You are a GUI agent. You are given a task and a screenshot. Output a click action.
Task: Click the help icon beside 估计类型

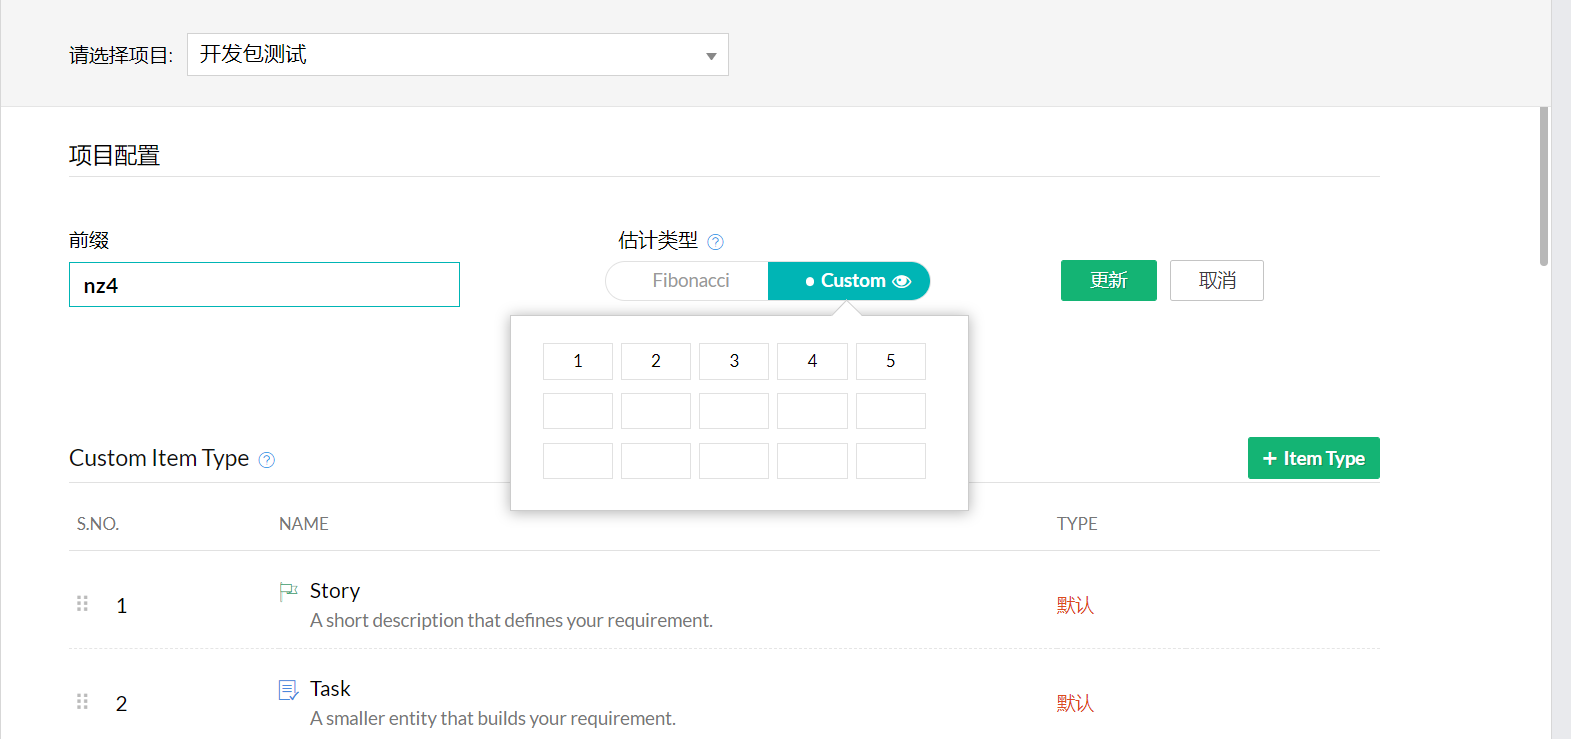click(715, 242)
